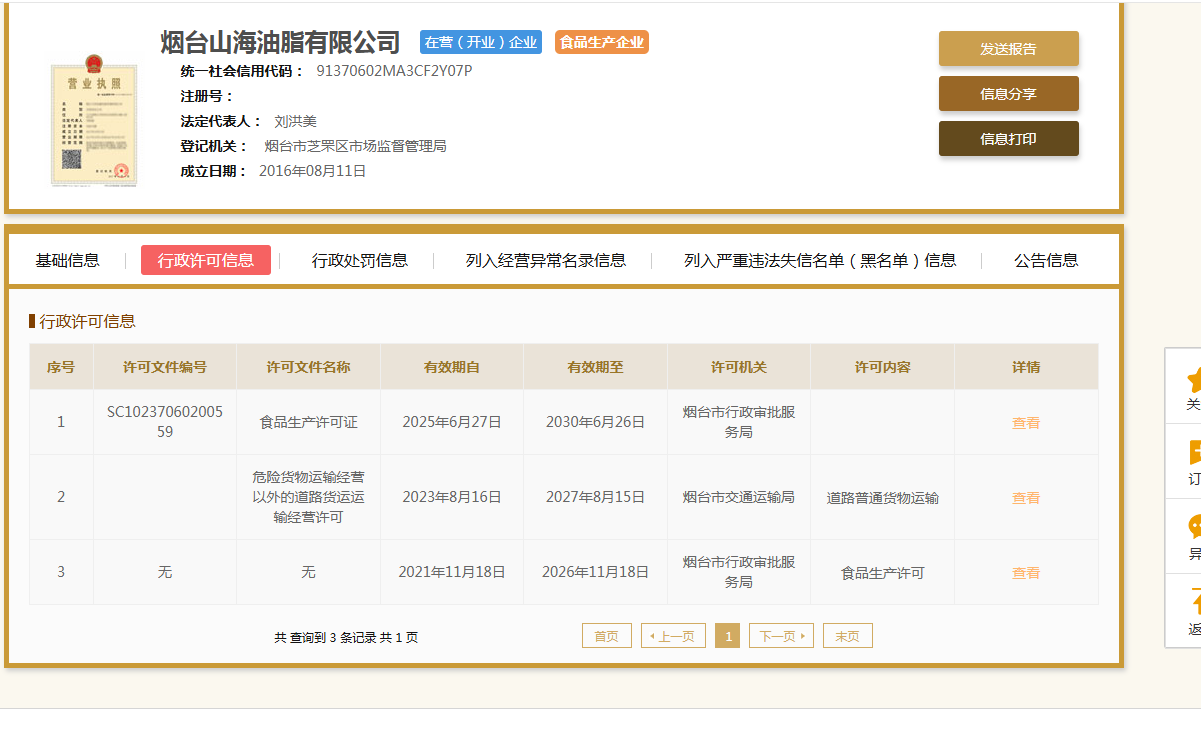Select the 行政许可信息 tab
The height and width of the screenshot is (730, 1201).
(x=206, y=261)
